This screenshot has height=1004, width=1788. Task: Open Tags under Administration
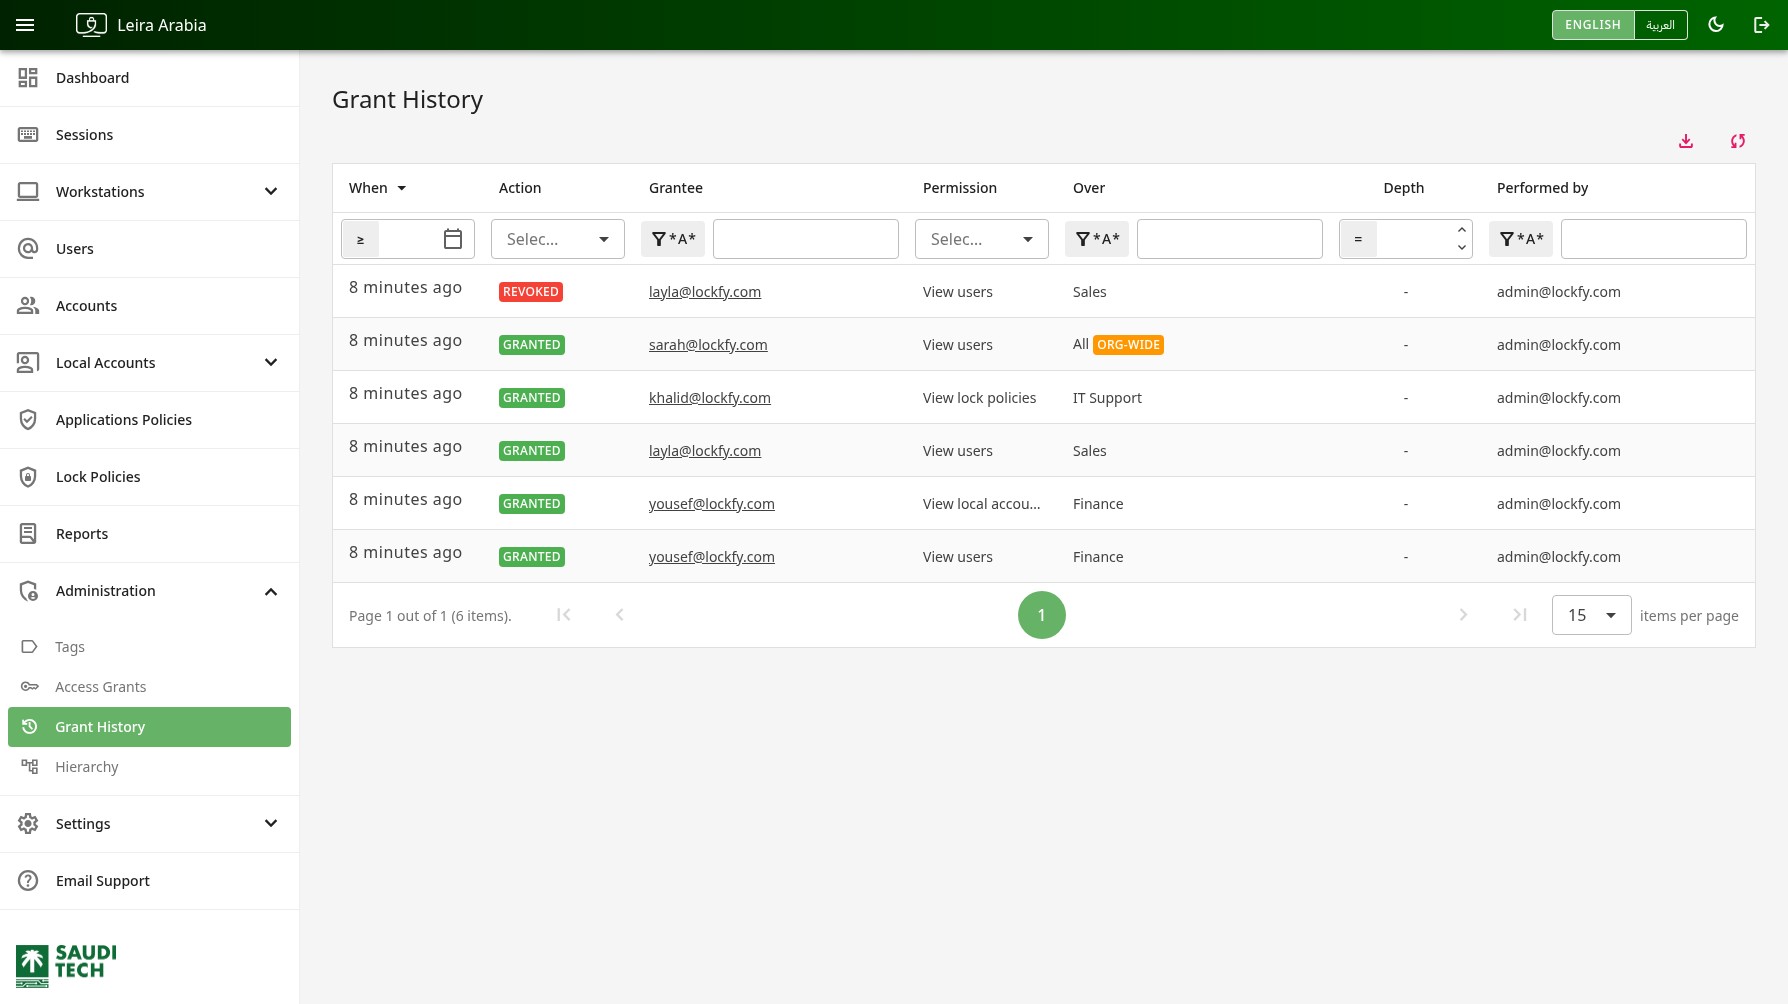pyautogui.click(x=149, y=647)
